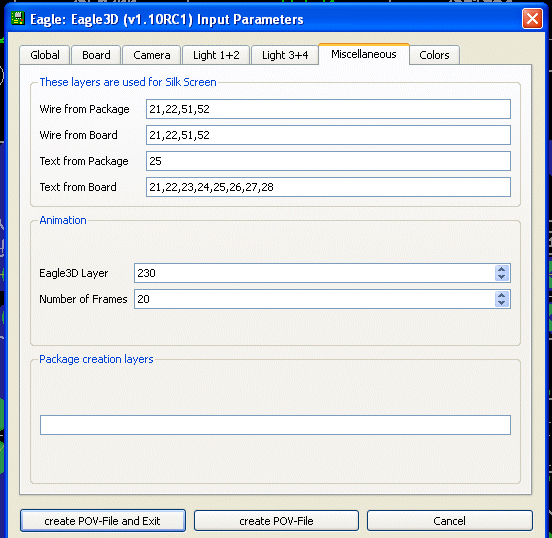Click the create POV-File button
Screen dimensions: 552x538
[x=276, y=521]
